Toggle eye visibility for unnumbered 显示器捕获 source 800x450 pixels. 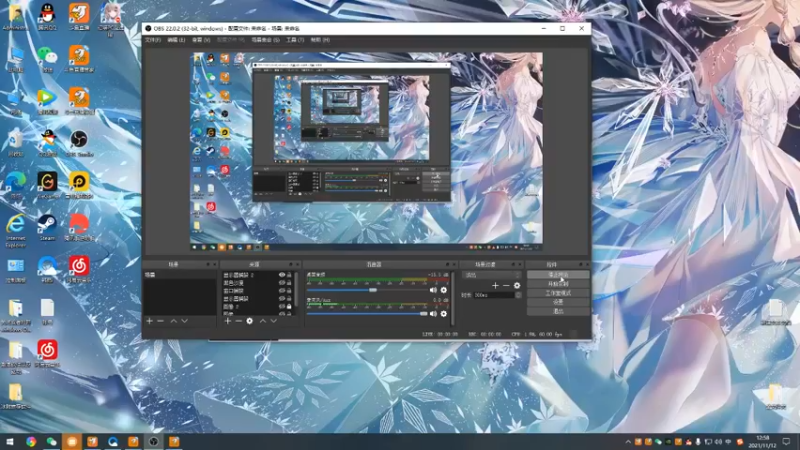pyautogui.click(x=282, y=298)
